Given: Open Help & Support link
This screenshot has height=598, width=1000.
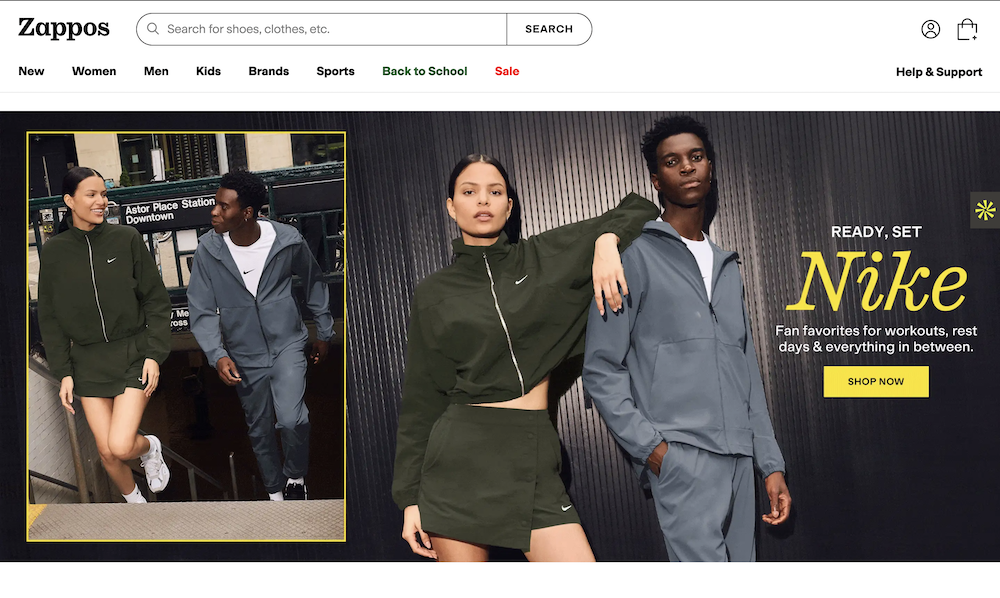Looking at the screenshot, I should [939, 72].
